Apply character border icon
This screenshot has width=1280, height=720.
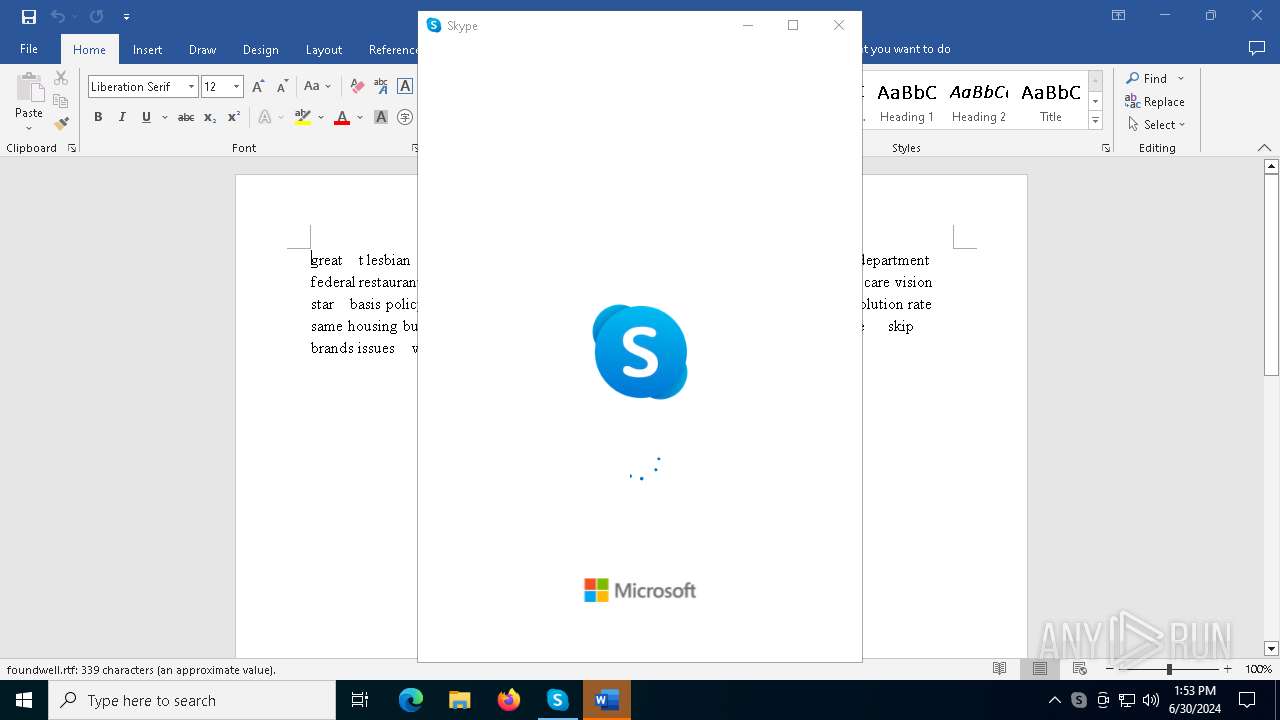click(405, 87)
